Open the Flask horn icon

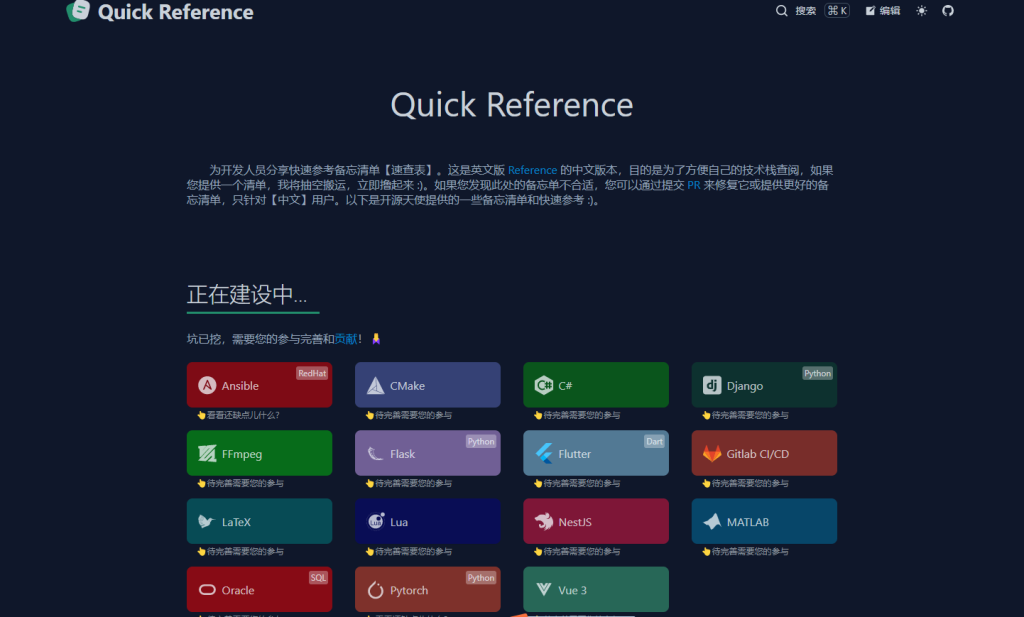[376, 453]
